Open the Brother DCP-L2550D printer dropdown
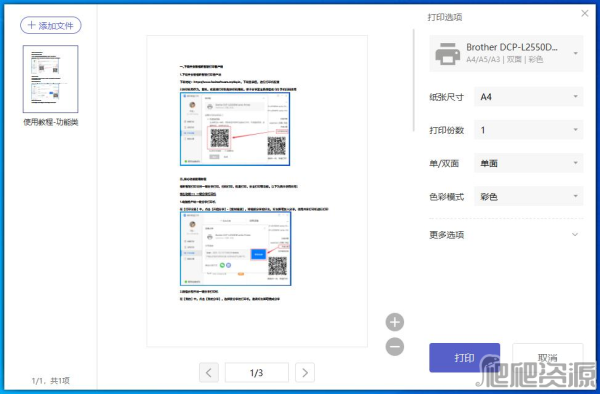 [506, 53]
